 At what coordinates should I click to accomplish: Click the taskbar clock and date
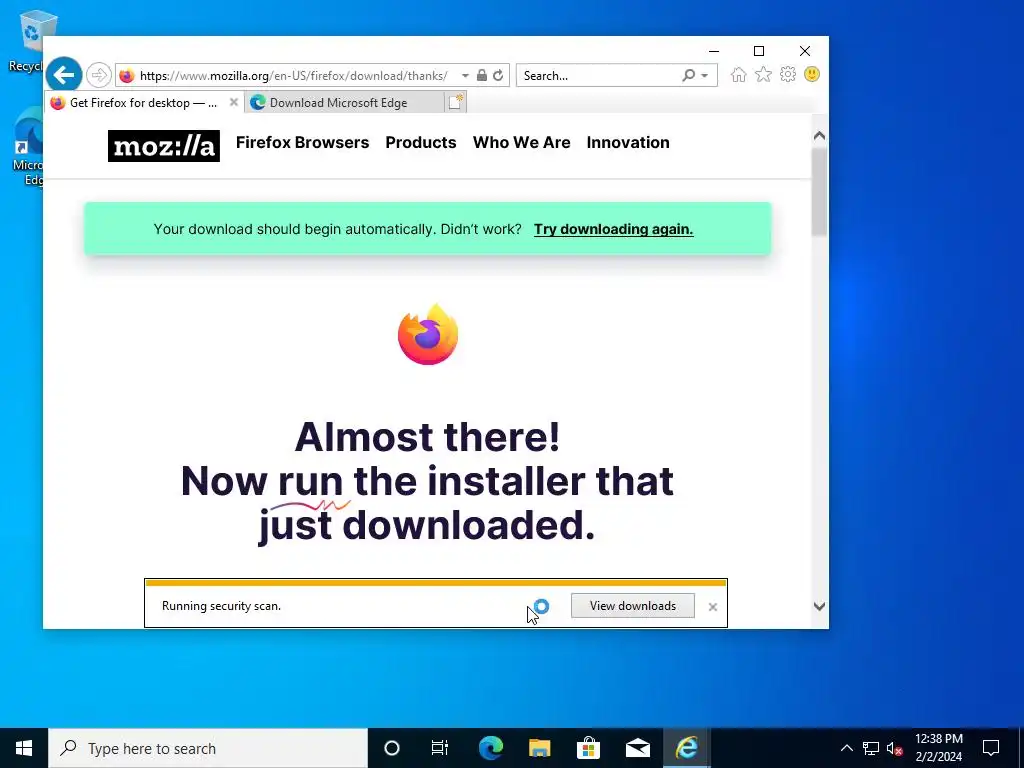[938, 748]
